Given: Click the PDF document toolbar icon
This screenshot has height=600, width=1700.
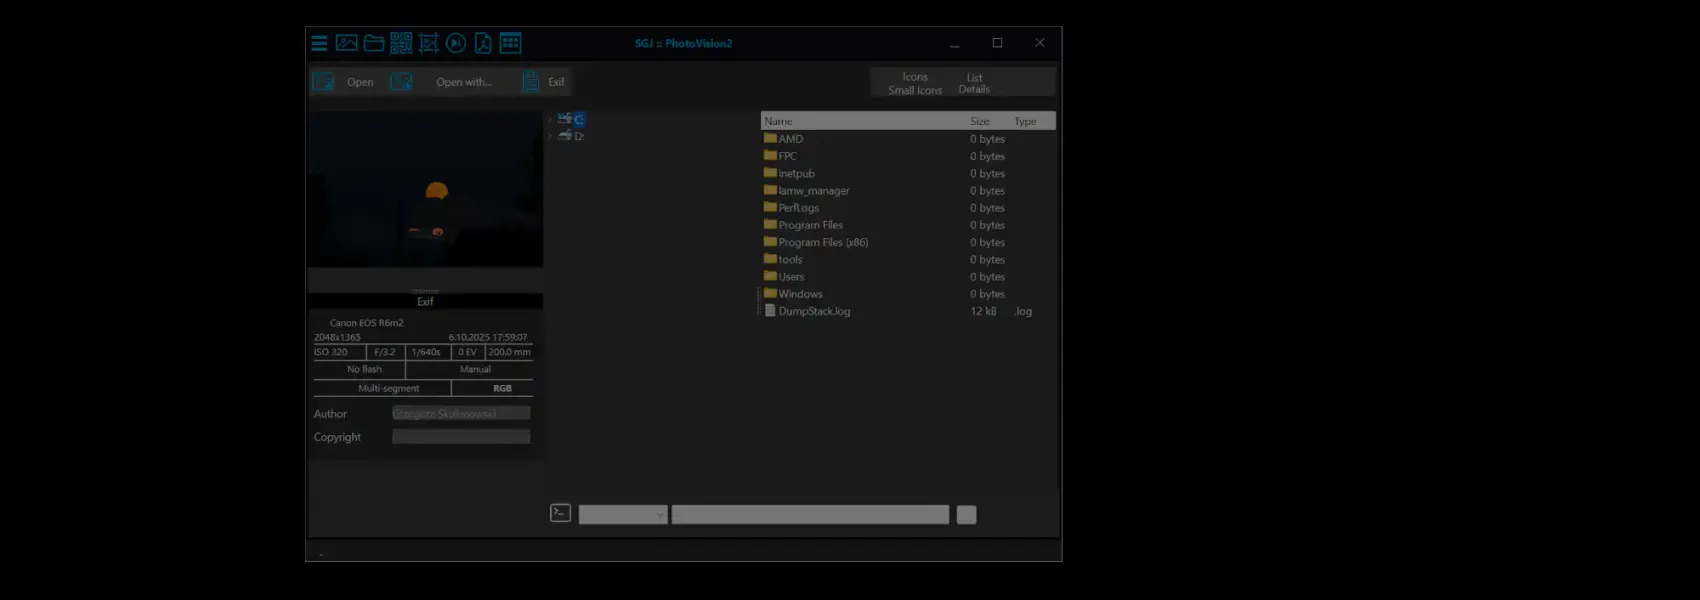Looking at the screenshot, I should pos(483,43).
